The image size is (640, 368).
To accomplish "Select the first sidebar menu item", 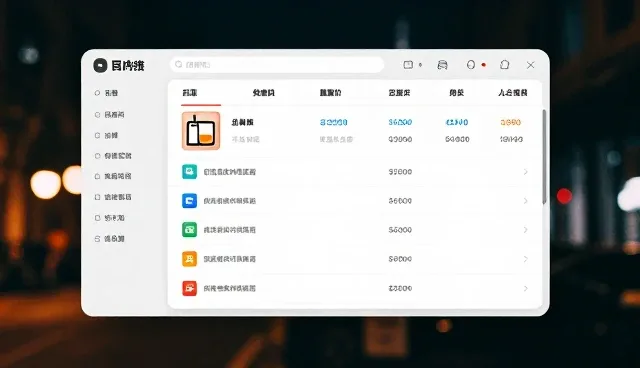I will 107,93.
